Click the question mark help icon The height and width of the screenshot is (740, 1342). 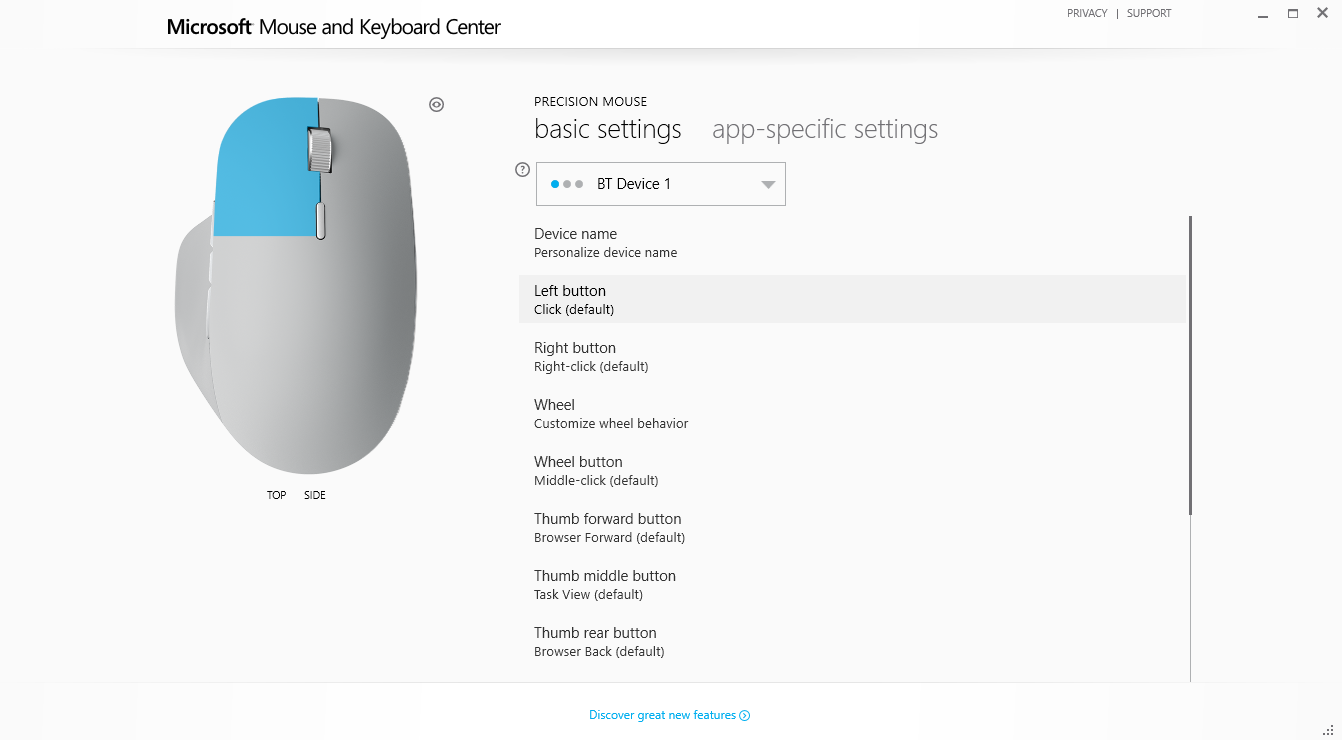click(x=521, y=169)
